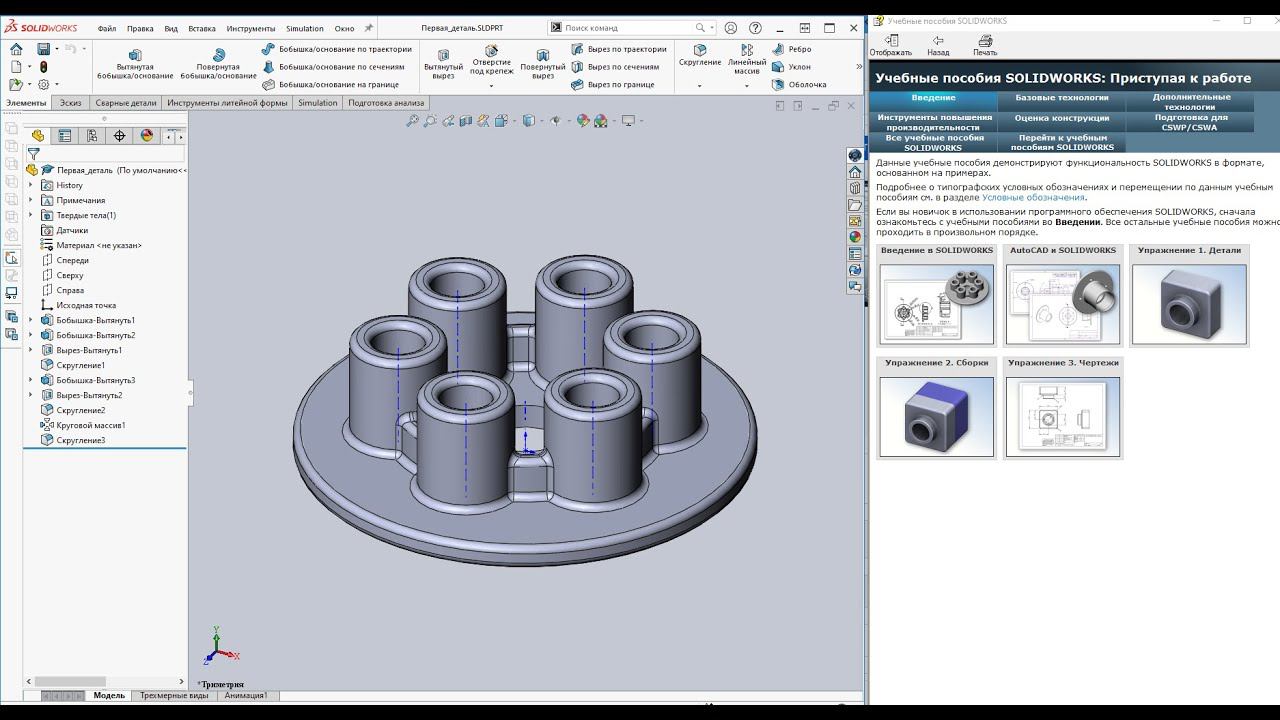Screen dimensions: 1280x720
Task: Select the Линейный массив tool
Action: pyautogui.click(x=747, y=58)
